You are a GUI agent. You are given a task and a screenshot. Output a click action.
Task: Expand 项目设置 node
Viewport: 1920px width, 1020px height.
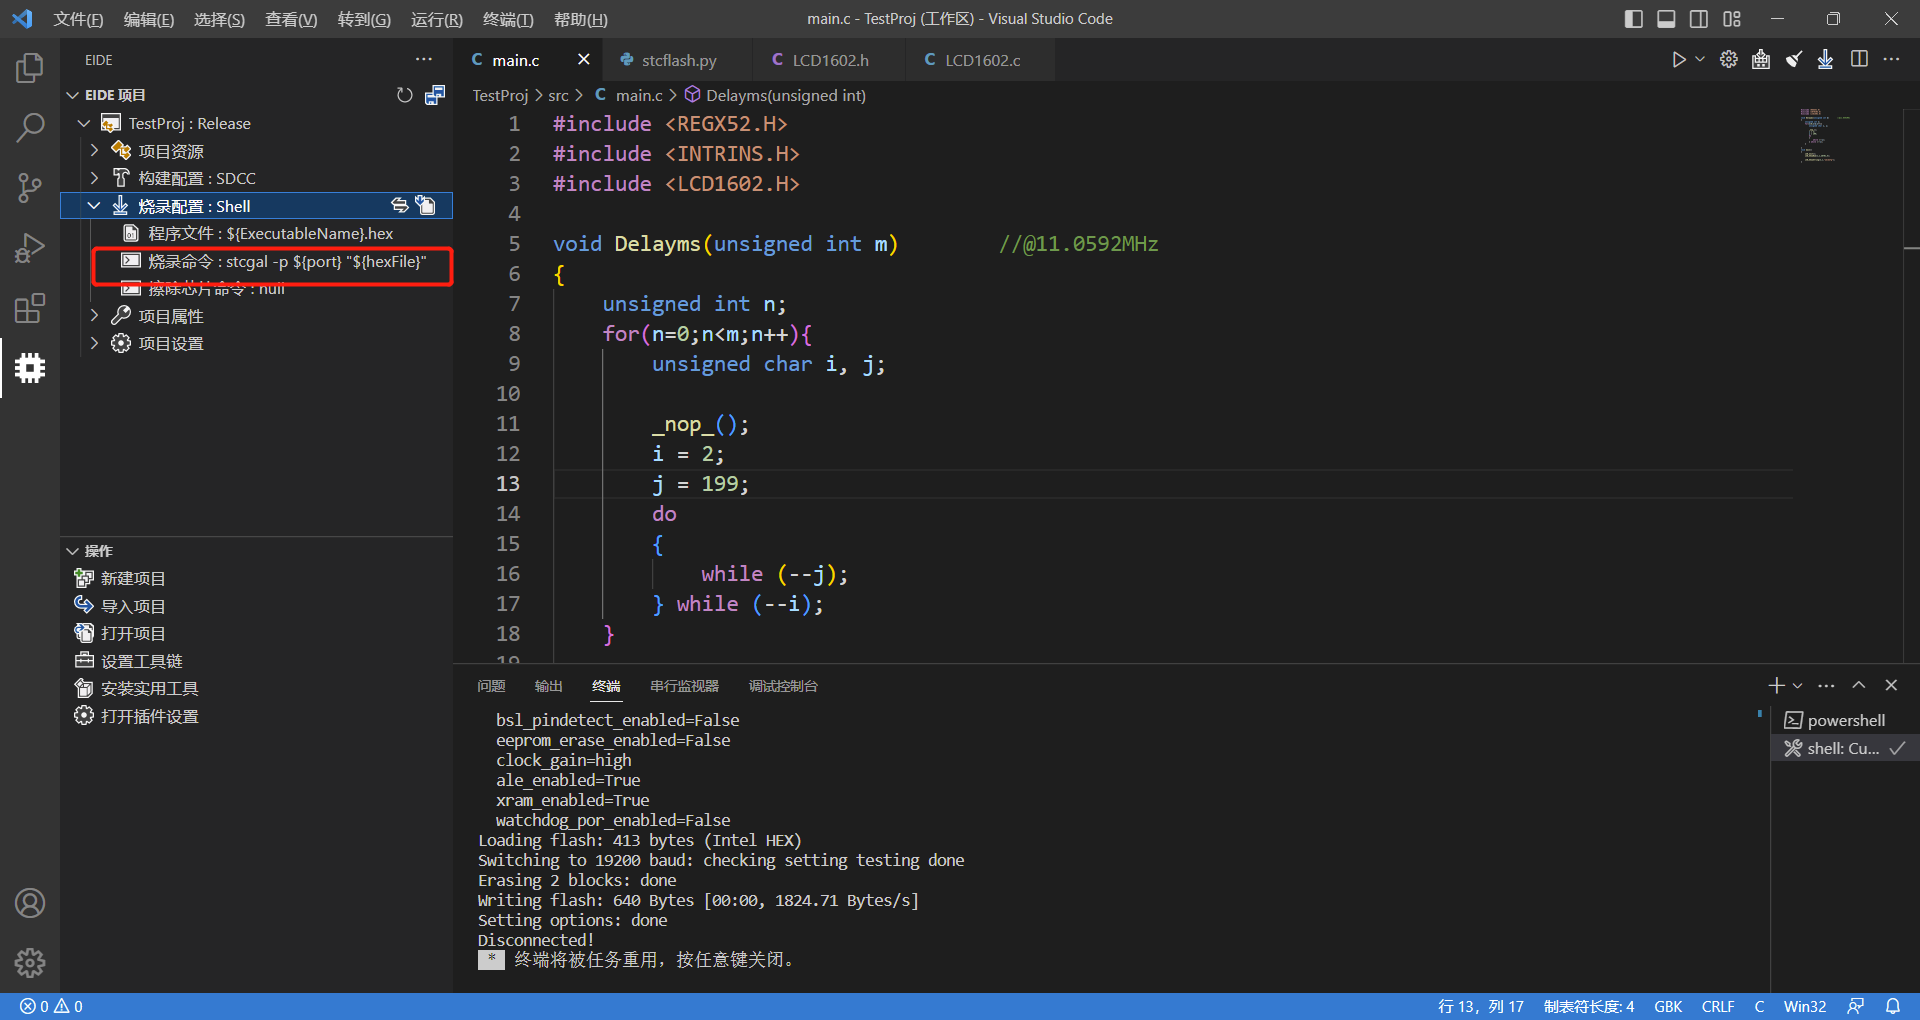[95, 343]
